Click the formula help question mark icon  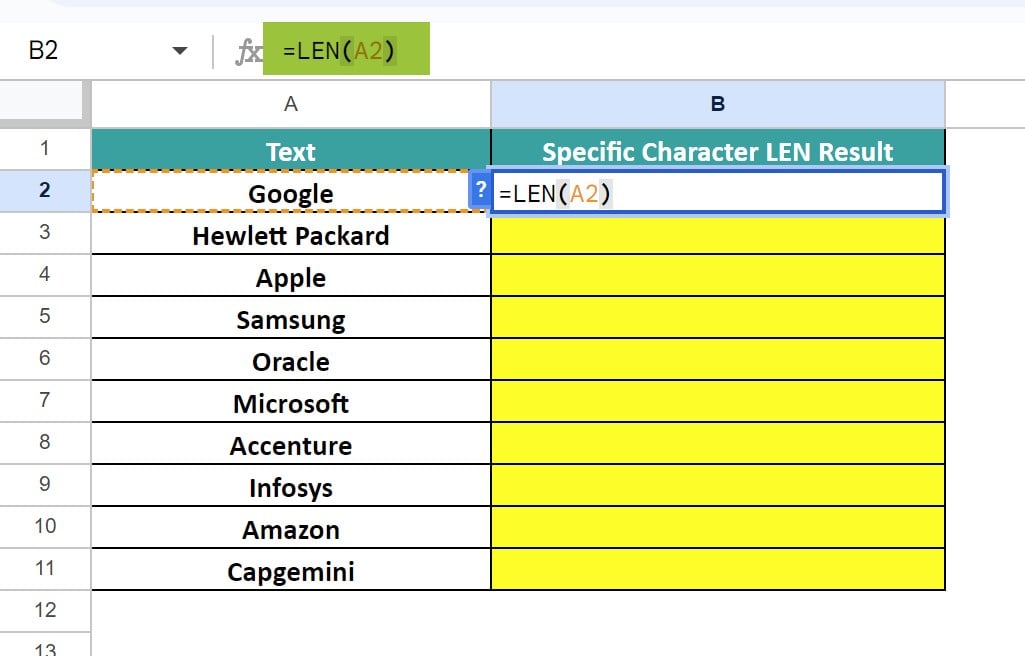481,192
